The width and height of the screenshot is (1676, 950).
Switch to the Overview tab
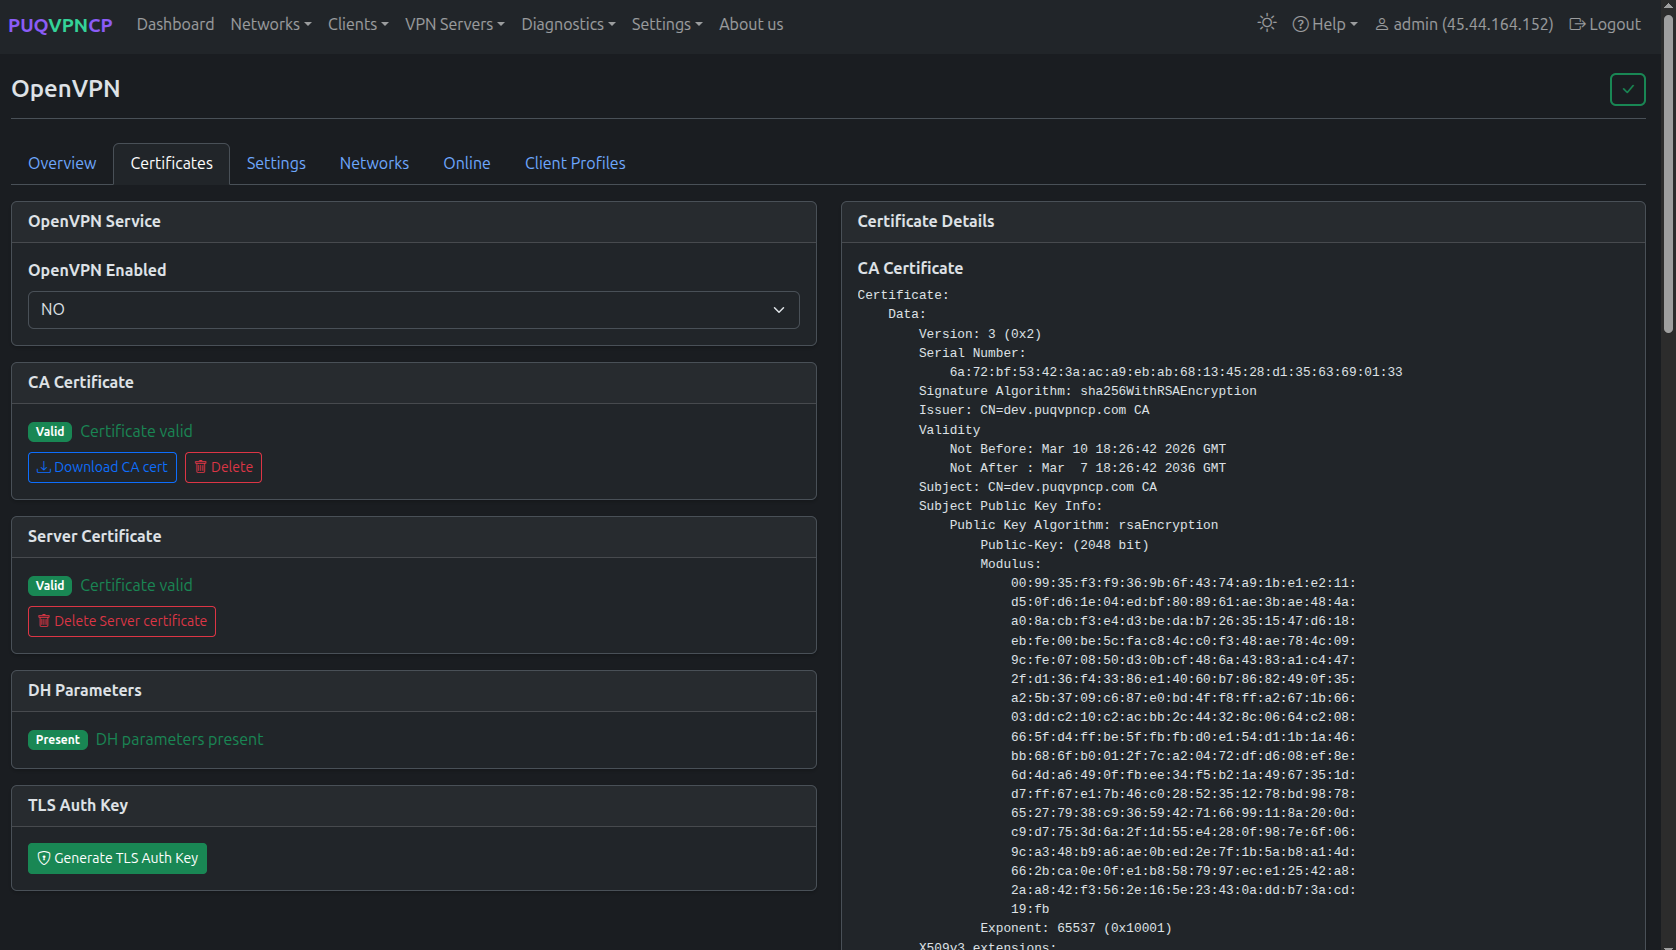pyautogui.click(x=62, y=163)
